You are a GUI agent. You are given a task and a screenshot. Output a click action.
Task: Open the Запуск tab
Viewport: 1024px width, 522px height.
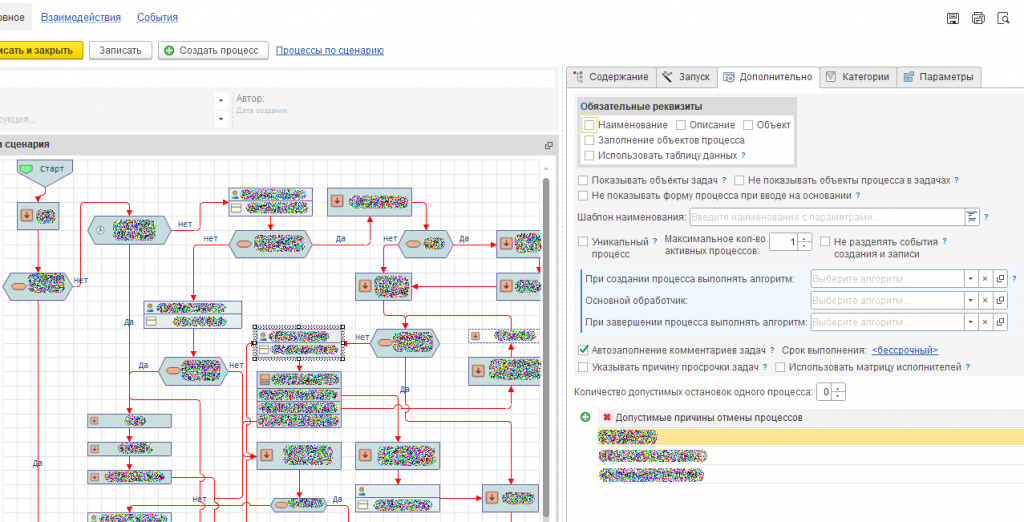(x=686, y=77)
